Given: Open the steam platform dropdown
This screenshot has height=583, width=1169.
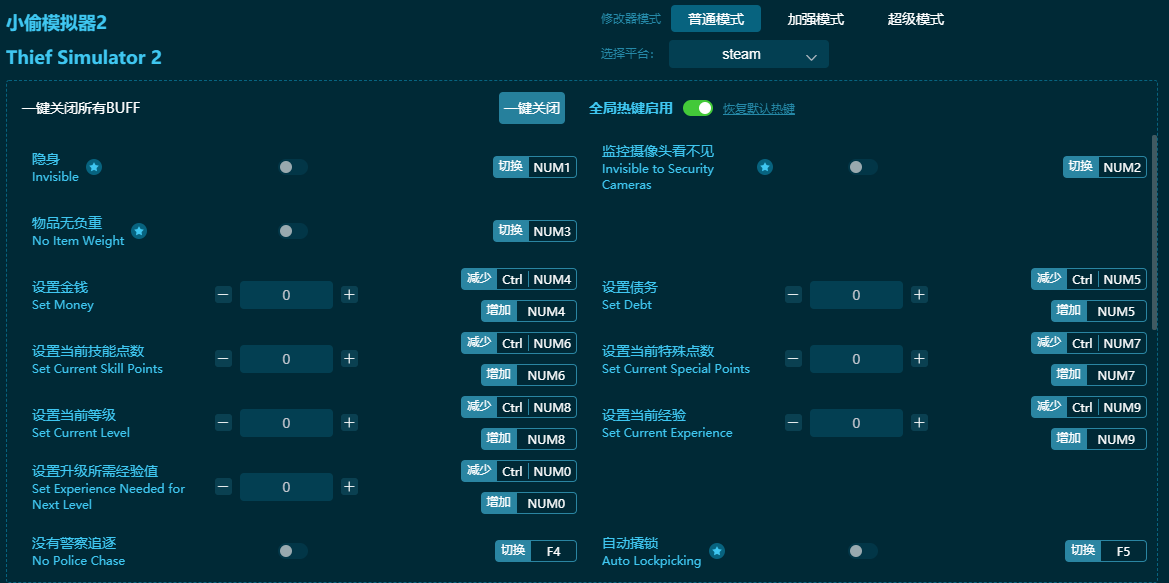Looking at the screenshot, I should 748,55.
